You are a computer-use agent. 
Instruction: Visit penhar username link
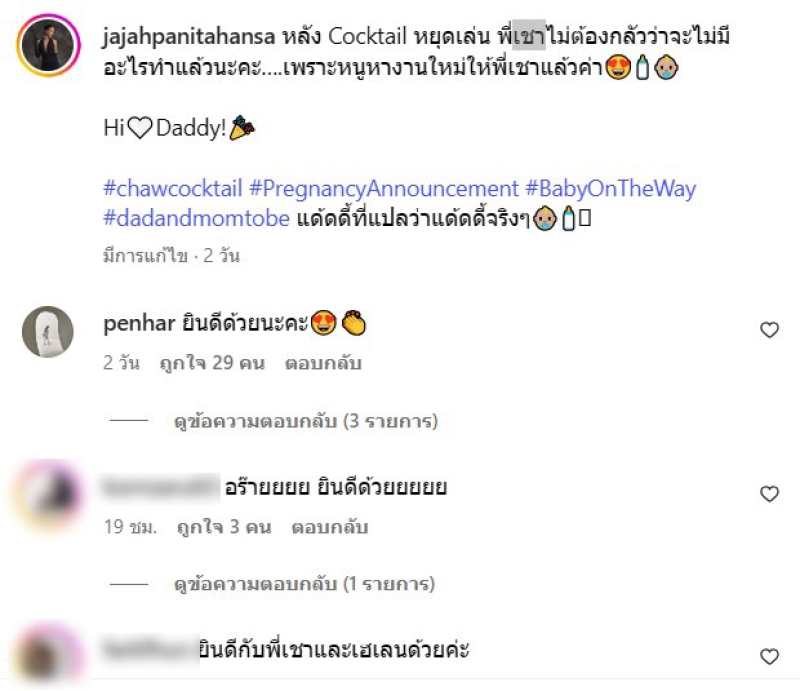pyautogui.click(x=139, y=324)
